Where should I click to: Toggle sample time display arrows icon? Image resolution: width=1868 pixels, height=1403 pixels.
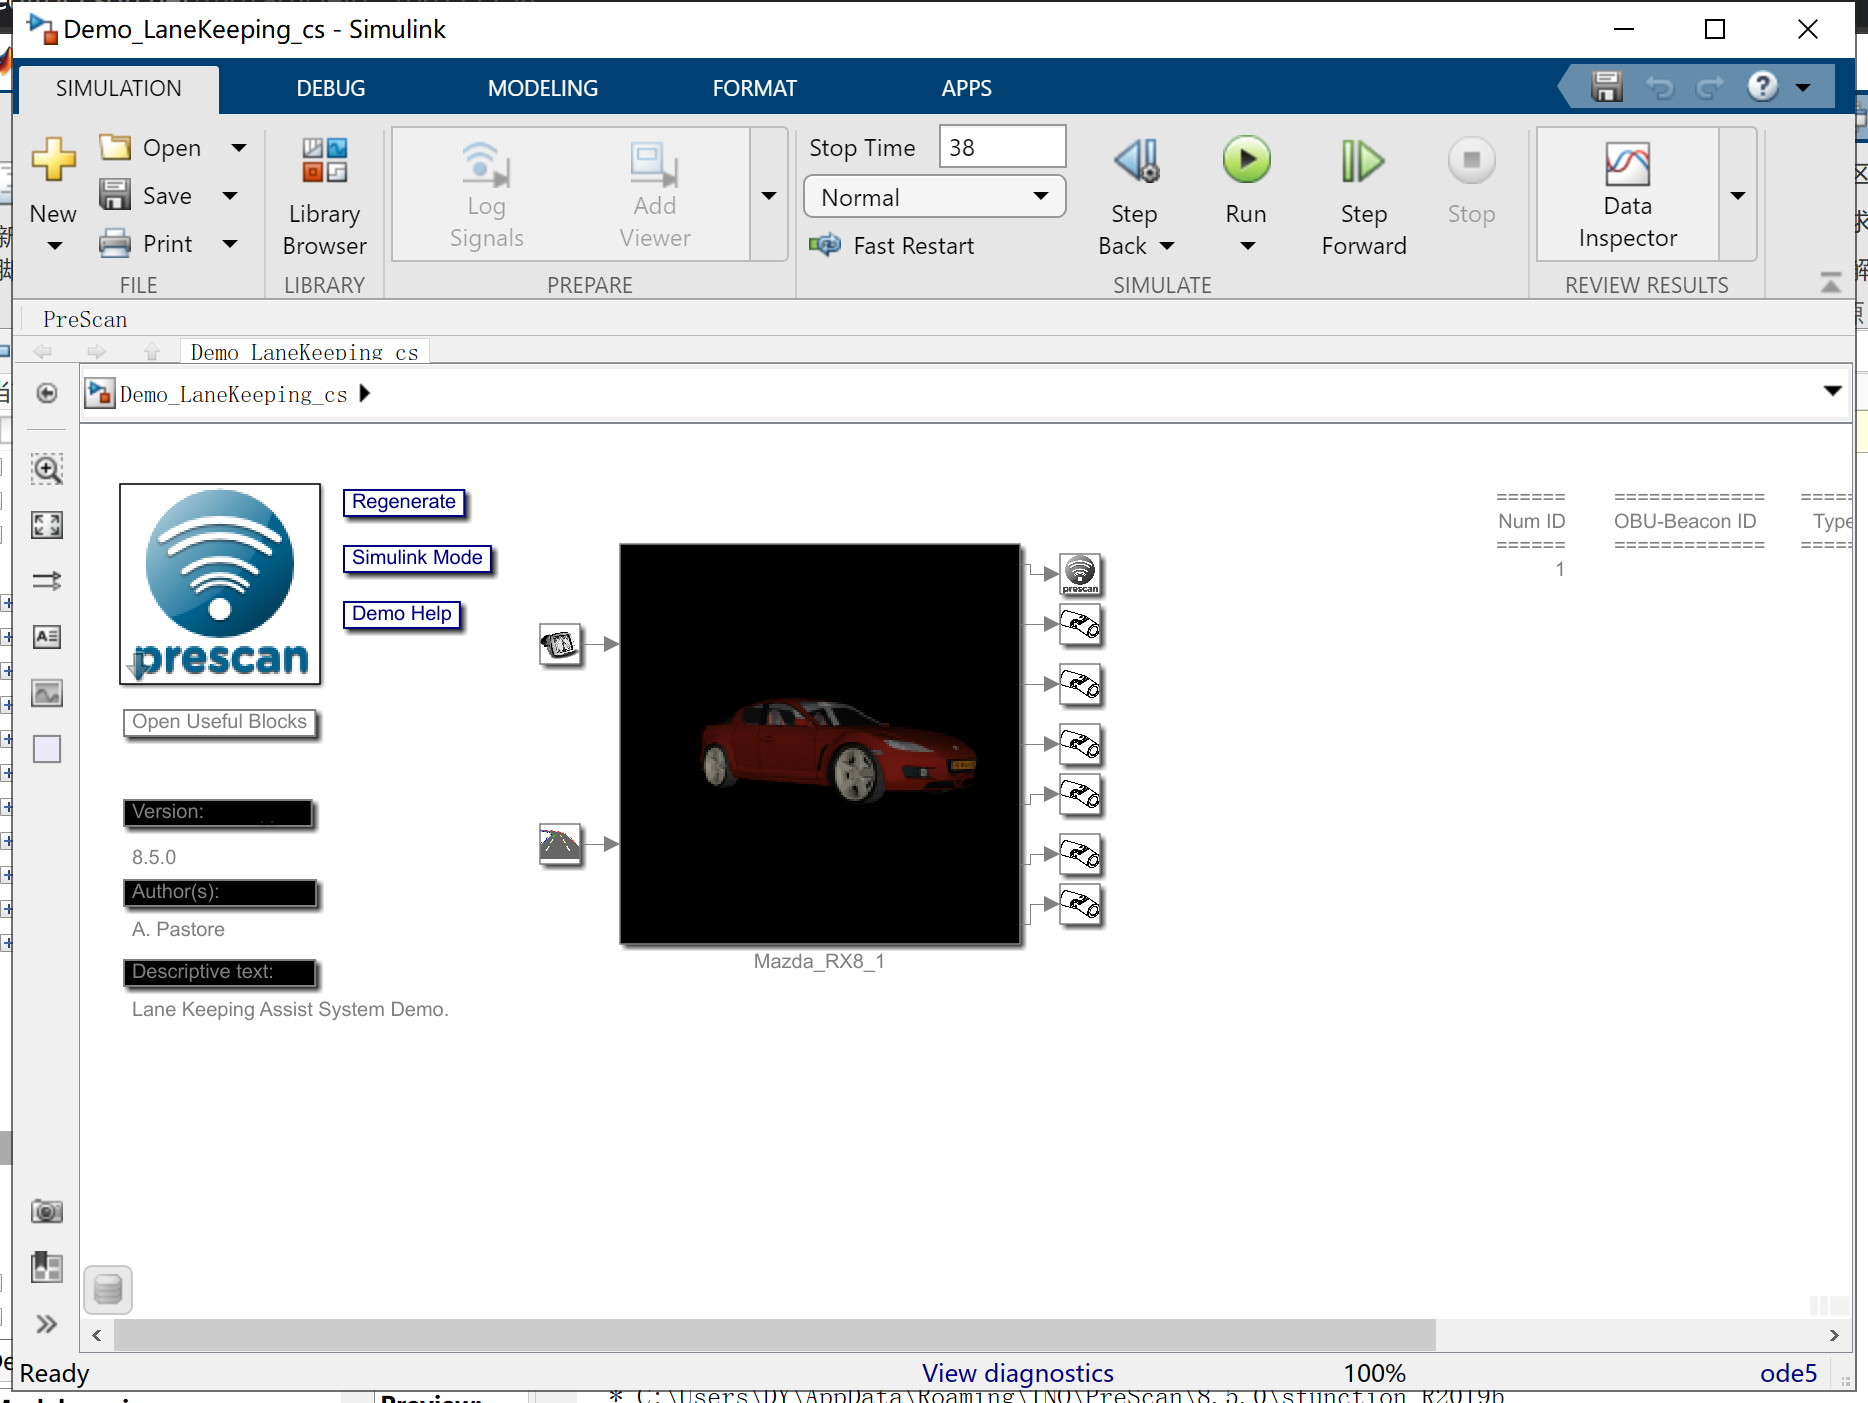coord(47,581)
